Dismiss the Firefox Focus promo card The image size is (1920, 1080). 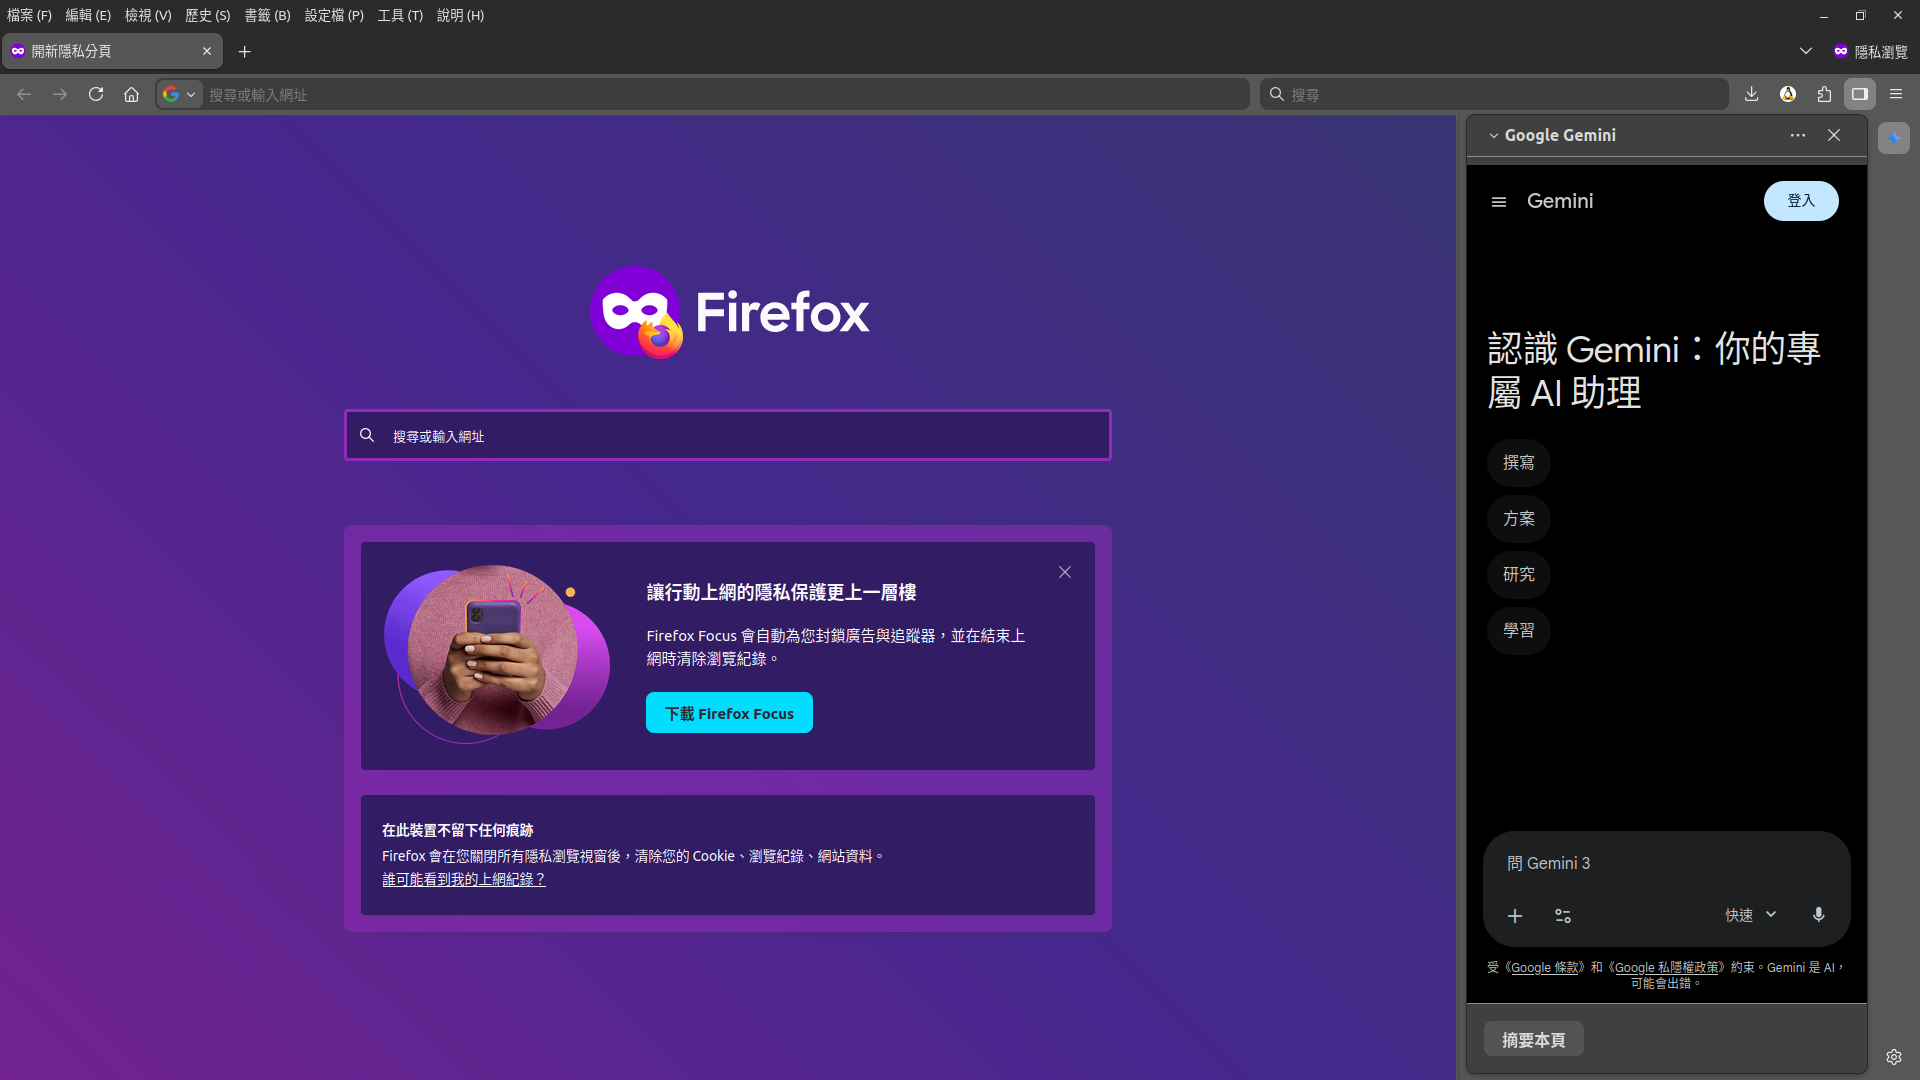pos(1065,572)
